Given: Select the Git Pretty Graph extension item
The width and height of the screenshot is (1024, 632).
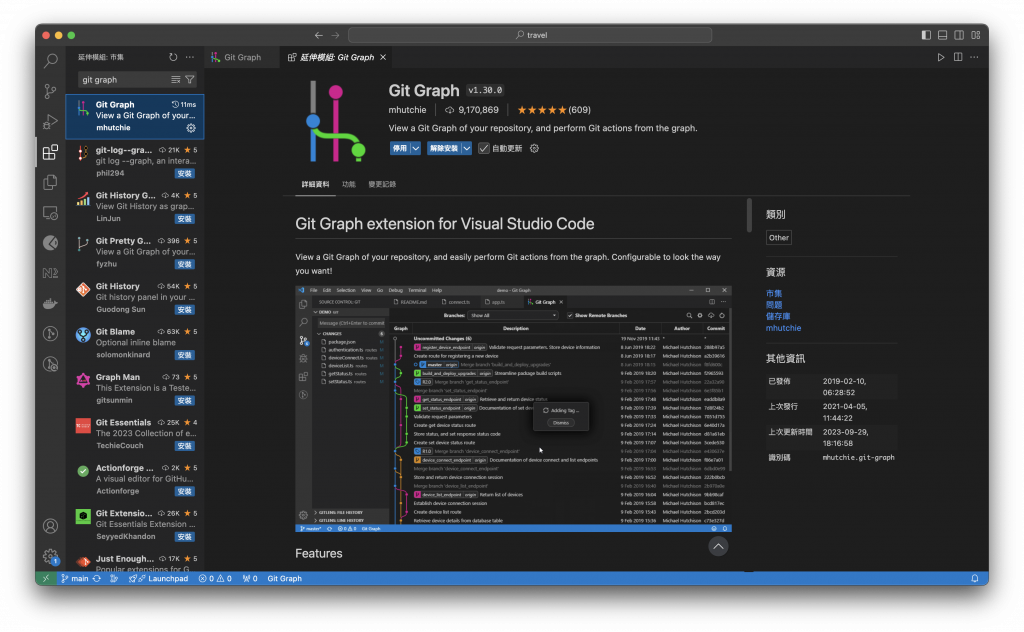Looking at the screenshot, I should [135, 253].
